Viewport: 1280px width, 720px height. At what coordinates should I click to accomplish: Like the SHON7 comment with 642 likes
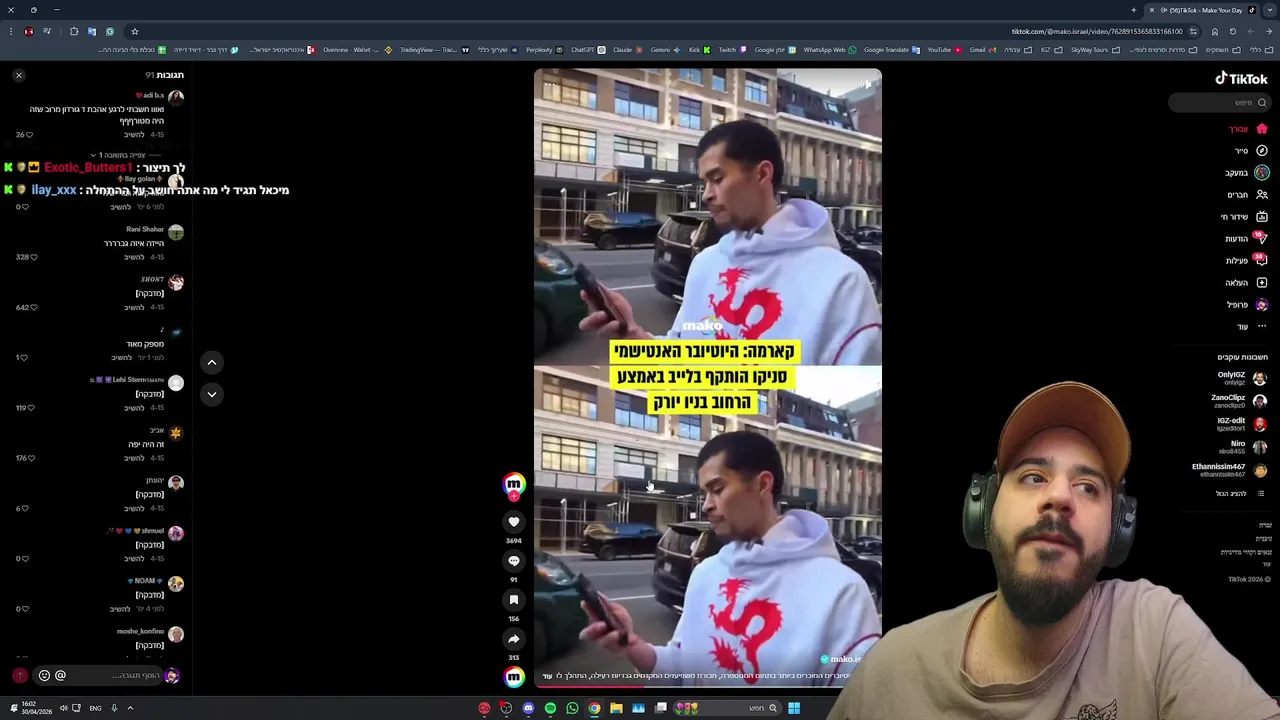point(33,307)
